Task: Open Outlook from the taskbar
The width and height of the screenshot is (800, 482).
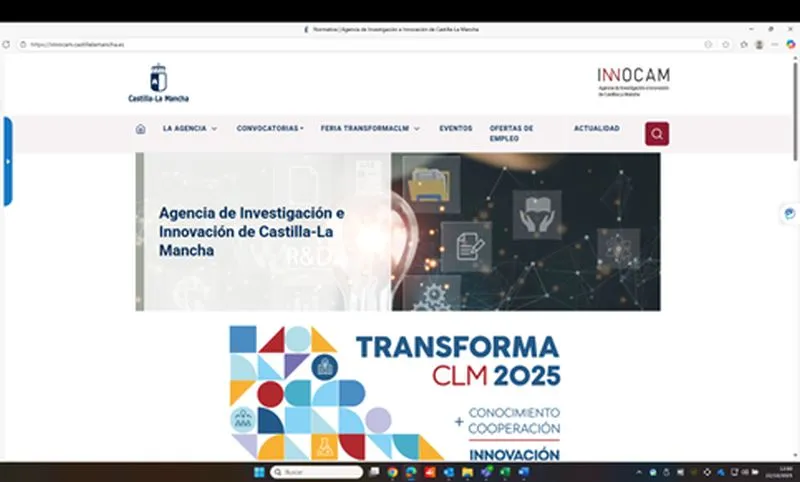Action: tap(449, 472)
